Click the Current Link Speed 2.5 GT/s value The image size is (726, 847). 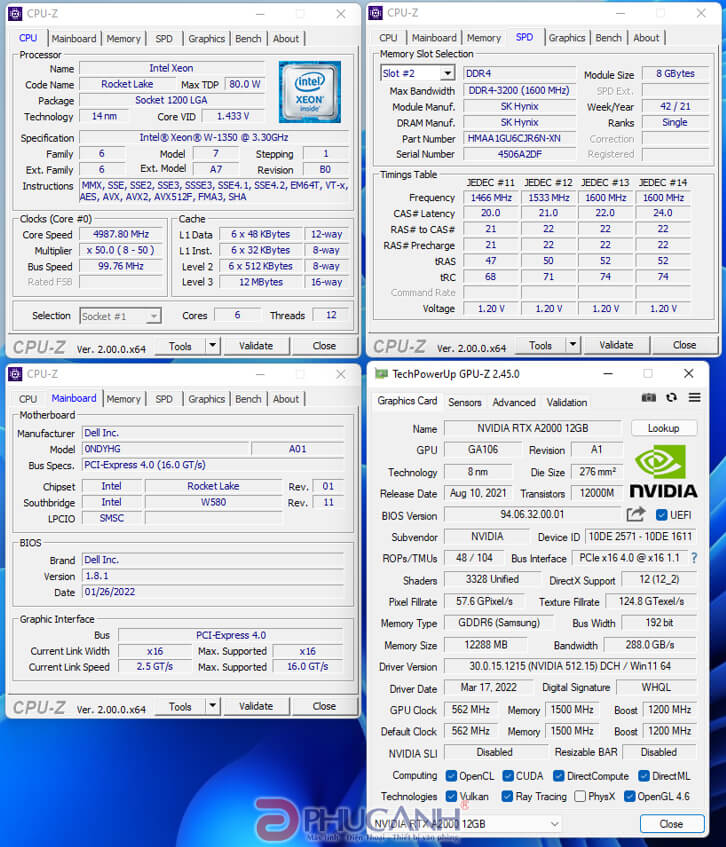154,667
